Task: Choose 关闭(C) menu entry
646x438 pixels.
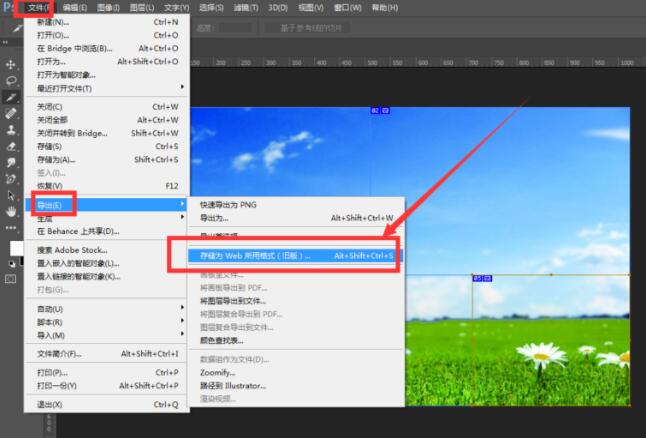Action: click(x=107, y=107)
